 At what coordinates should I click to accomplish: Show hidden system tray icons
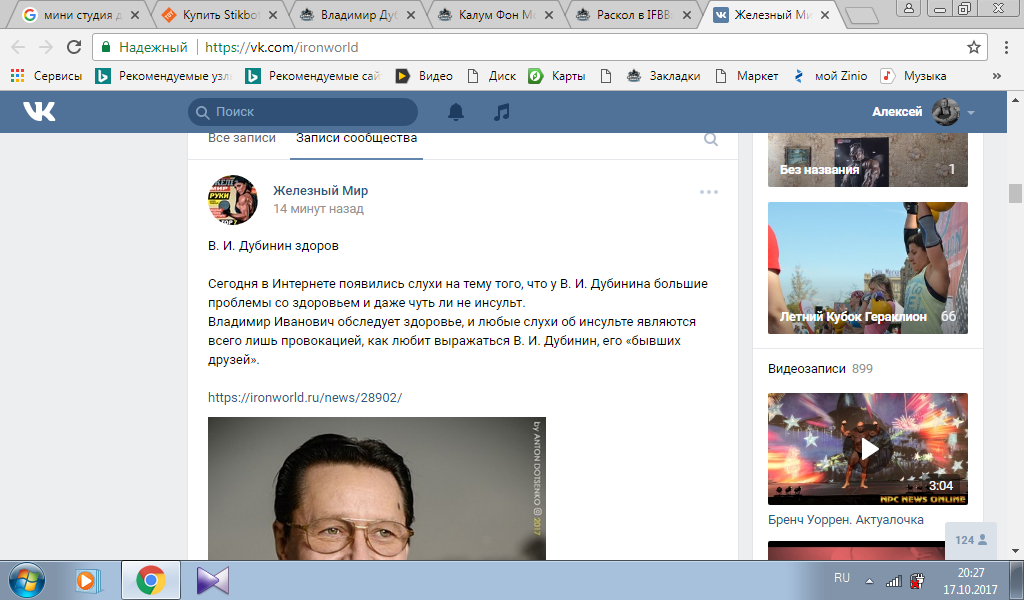(x=869, y=580)
